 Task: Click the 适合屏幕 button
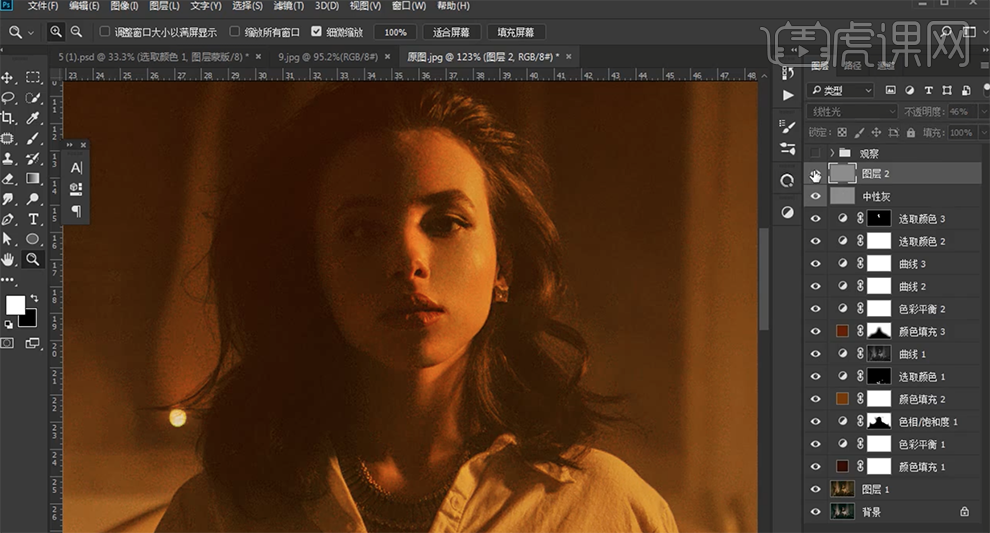pyautogui.click(x=451, y=32)
